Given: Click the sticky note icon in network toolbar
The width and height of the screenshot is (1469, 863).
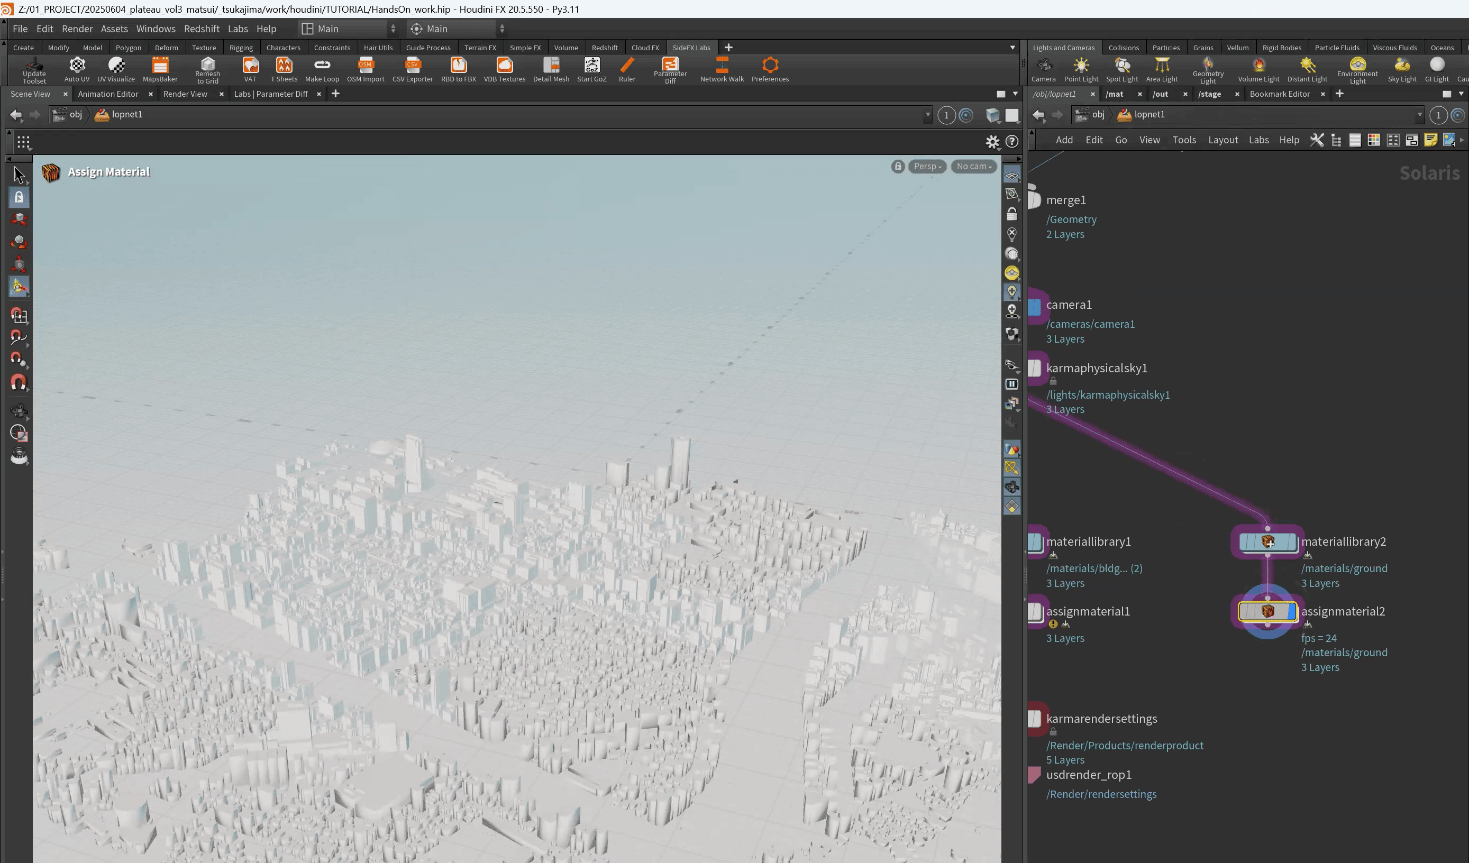Looking at the screenshot, I should [1430, 140].
